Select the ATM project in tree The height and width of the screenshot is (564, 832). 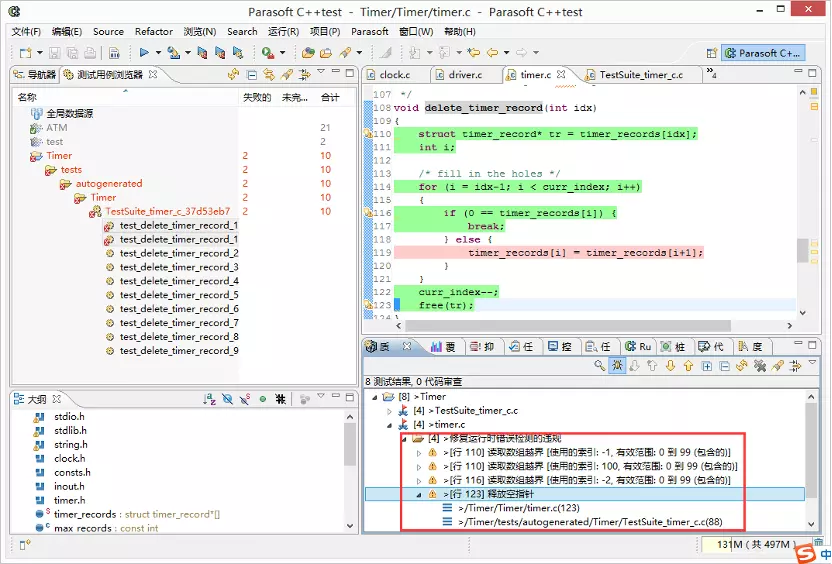tap(56, 128)
